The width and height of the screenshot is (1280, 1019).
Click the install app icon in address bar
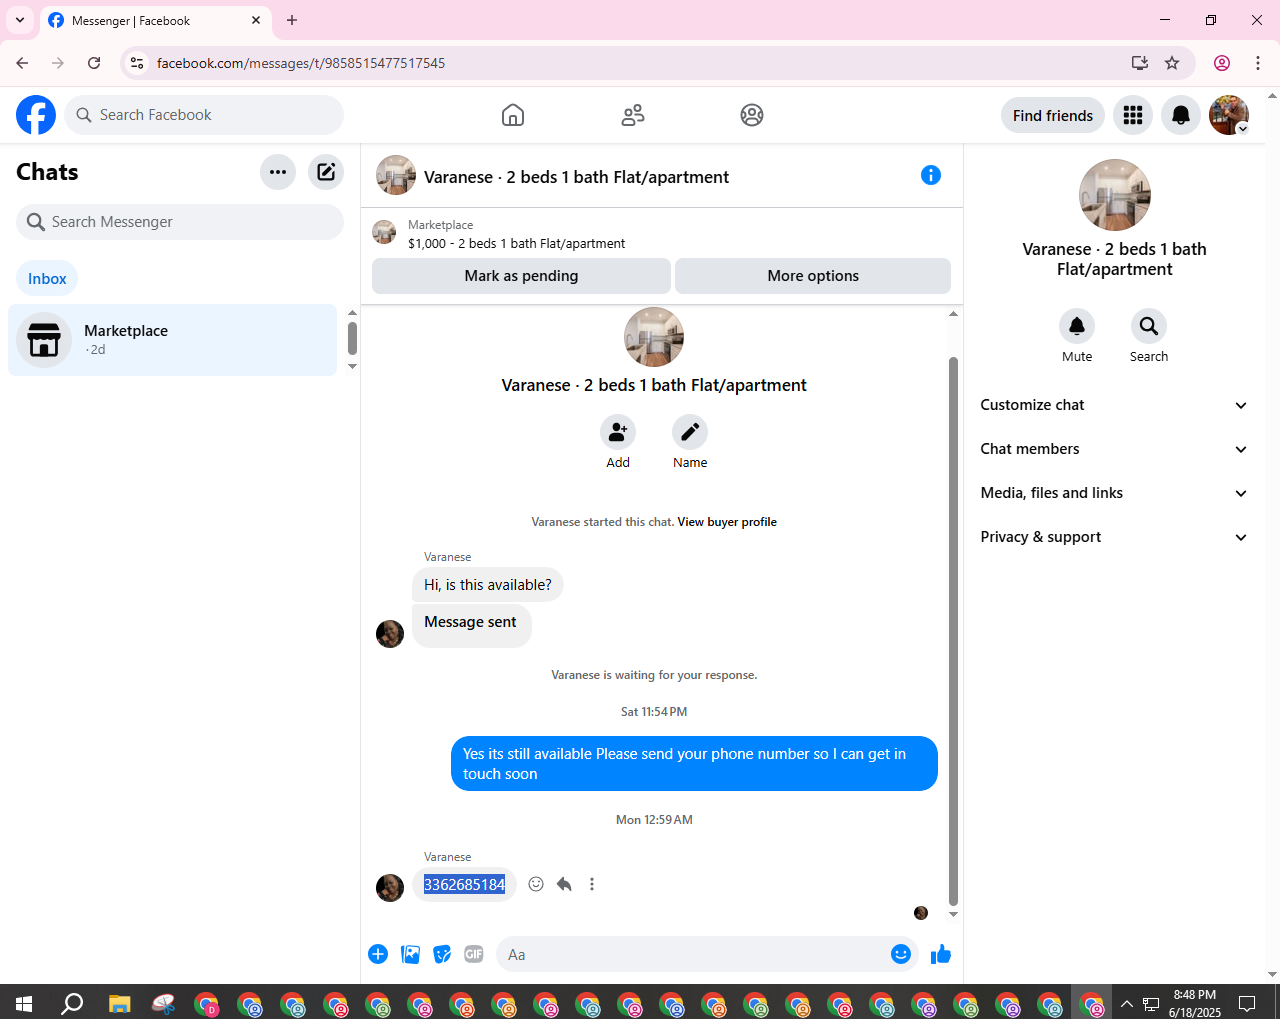coord(1140,63)
